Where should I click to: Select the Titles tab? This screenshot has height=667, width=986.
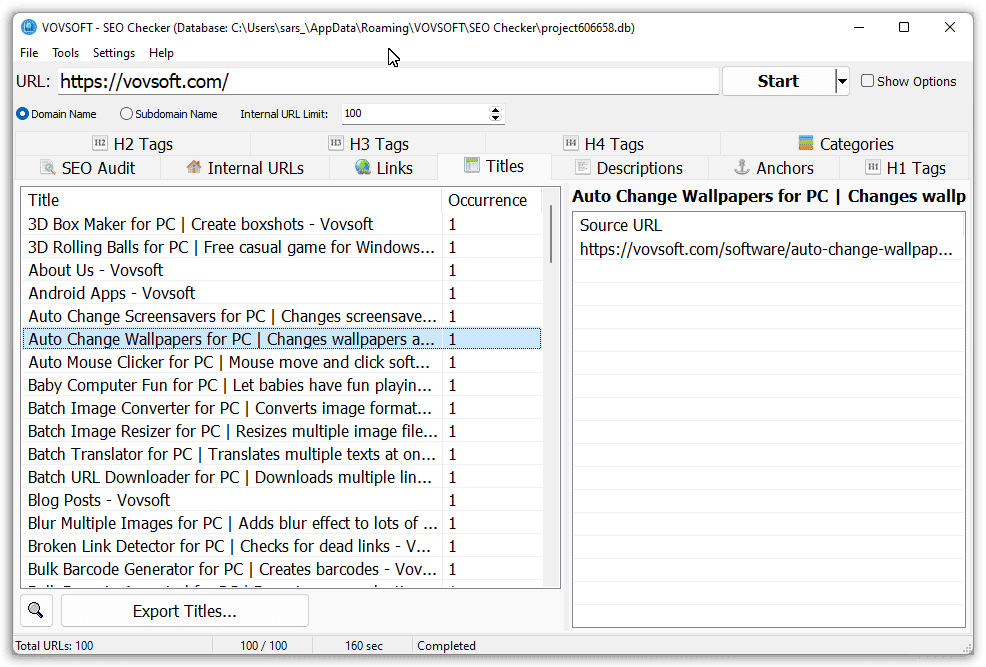(x=494, y=167)
